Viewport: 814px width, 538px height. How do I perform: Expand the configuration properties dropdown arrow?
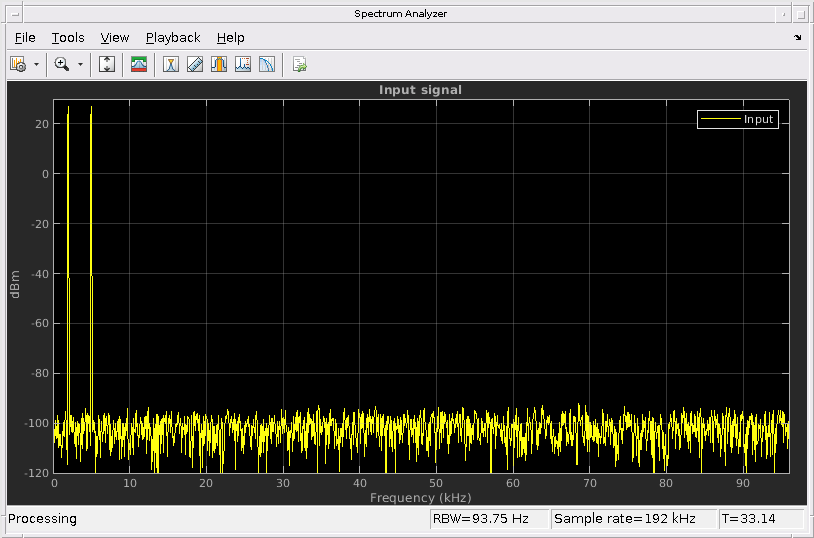pyautogui.click(x=37, y=64)
